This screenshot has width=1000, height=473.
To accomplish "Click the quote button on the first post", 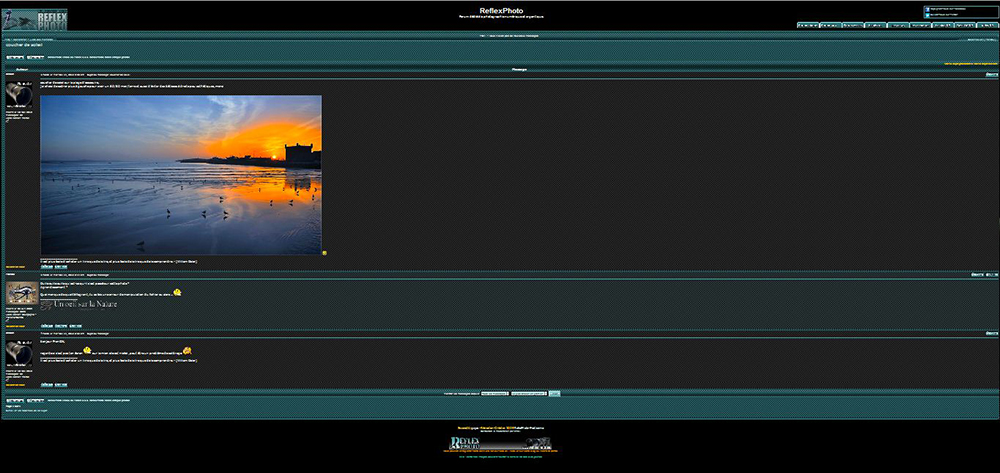I will click(992, 75).
